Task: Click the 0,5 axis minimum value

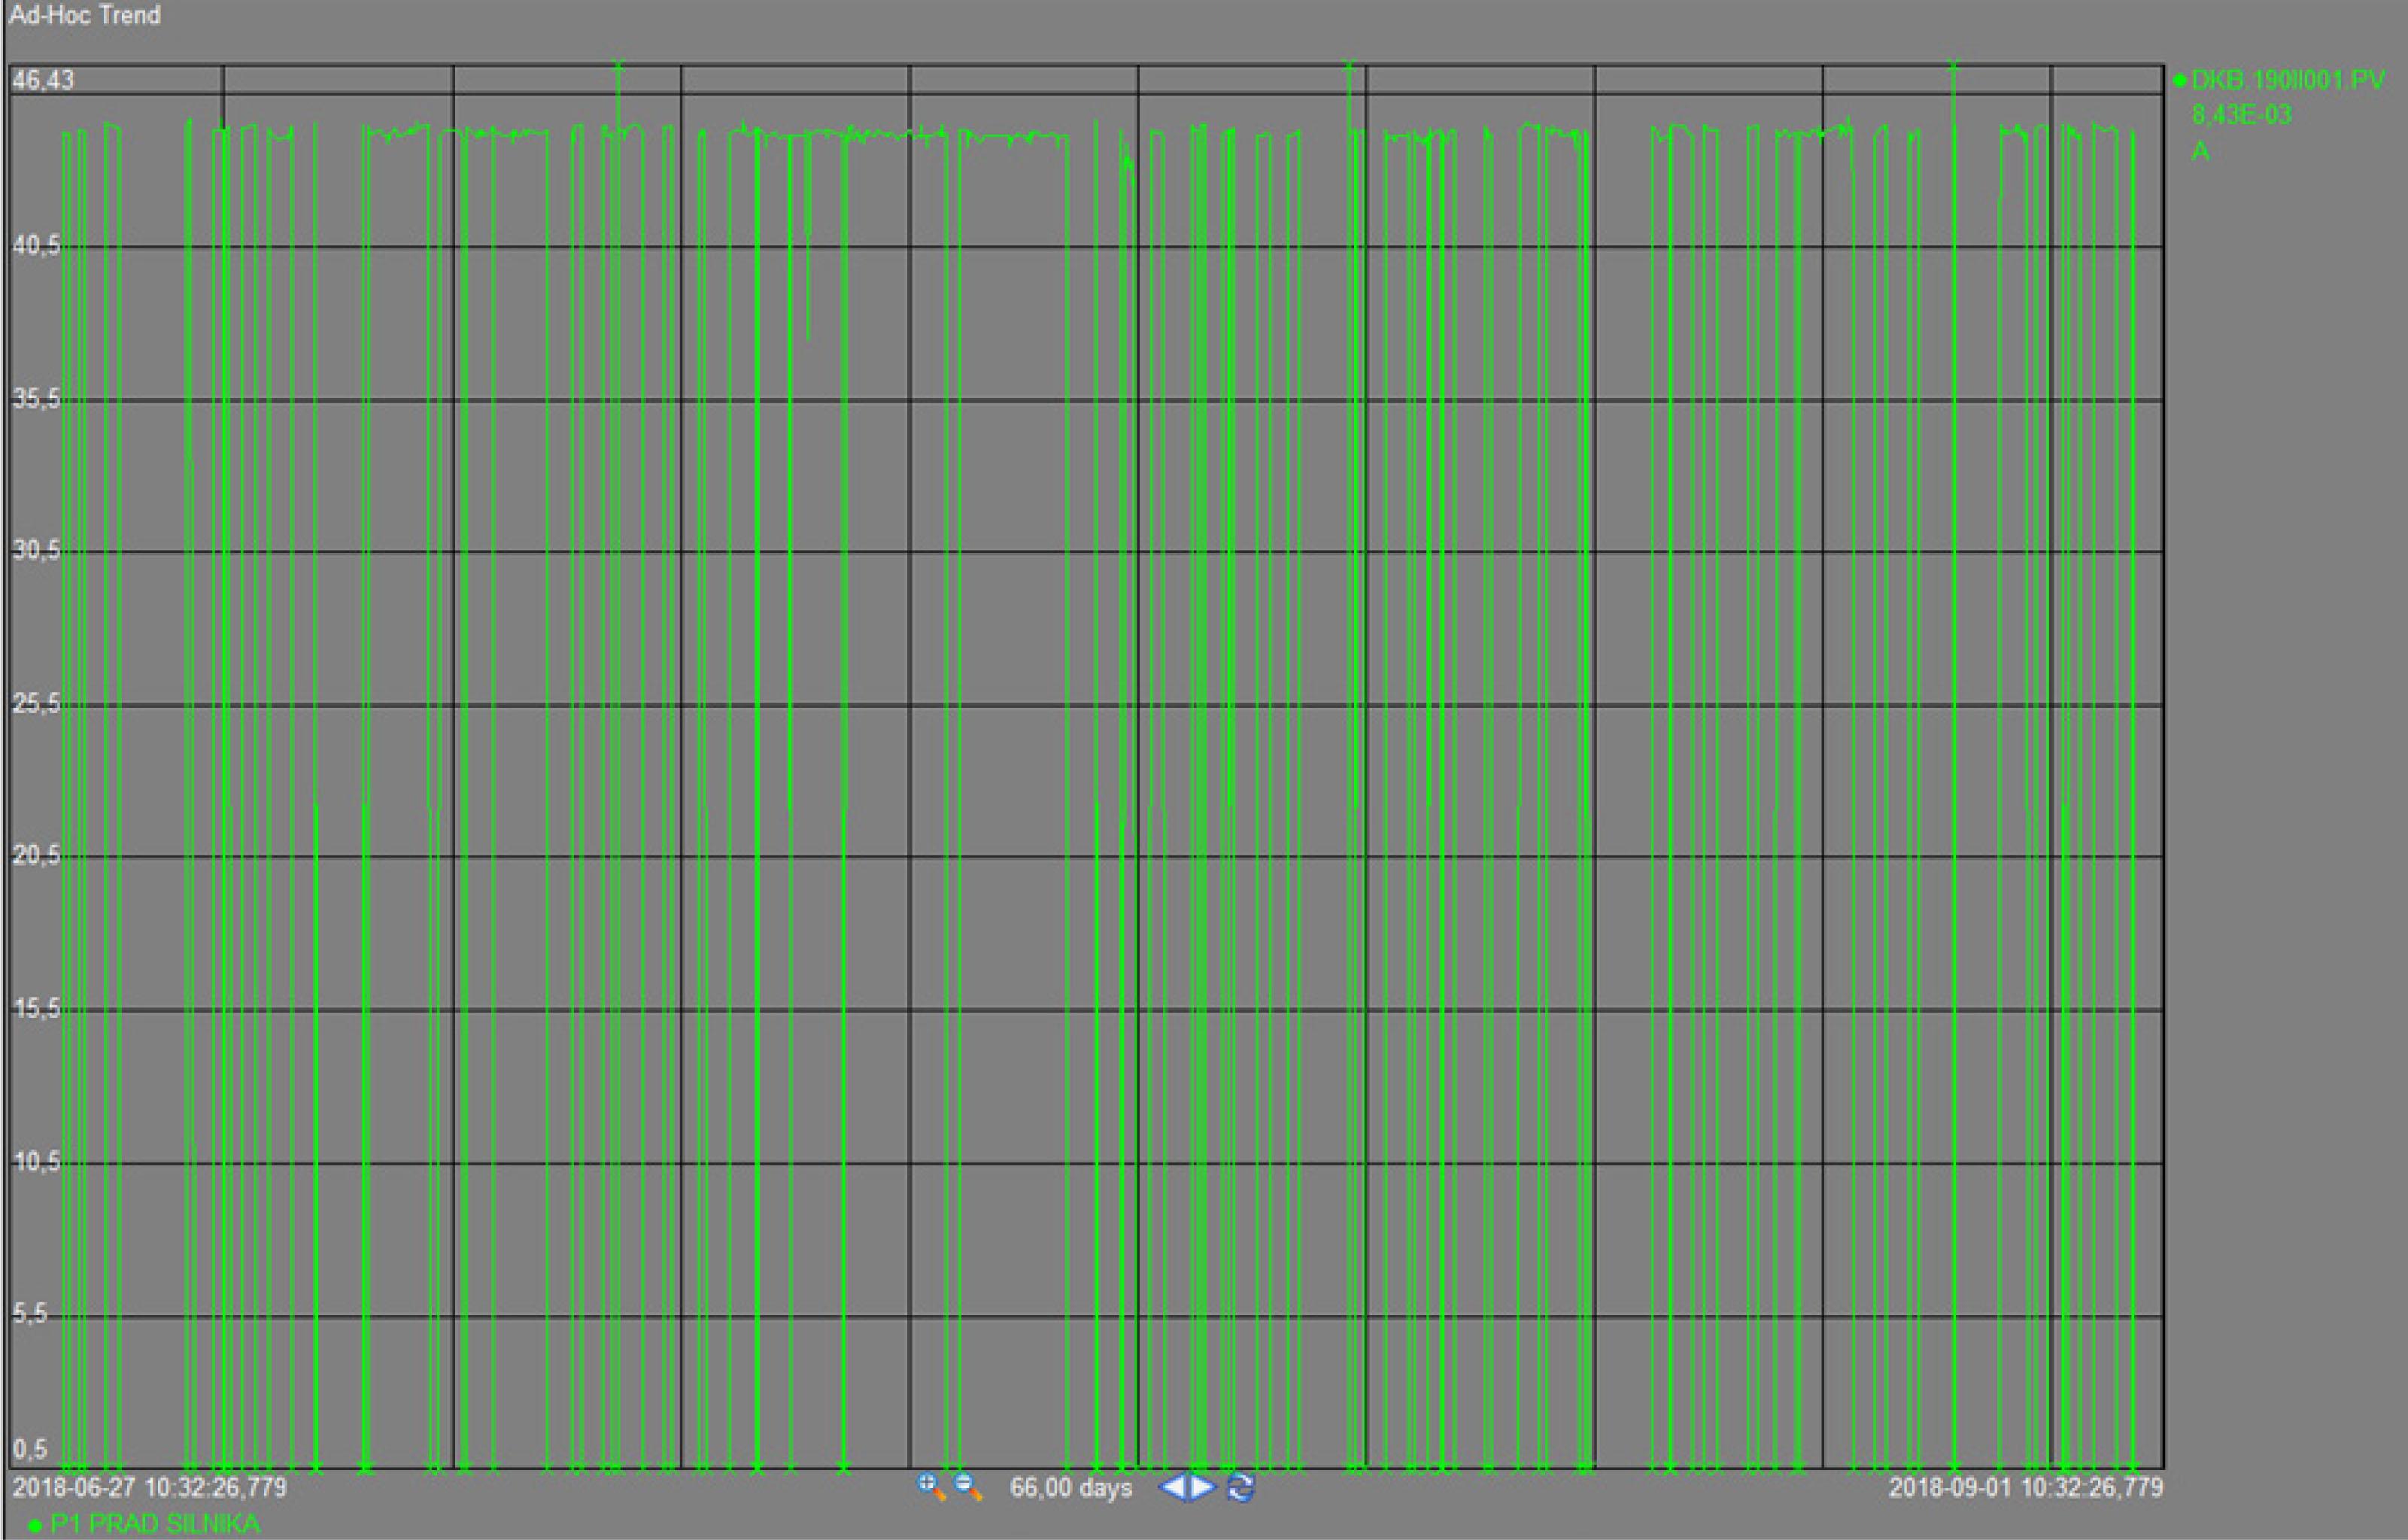Action: coord(30,1449)
